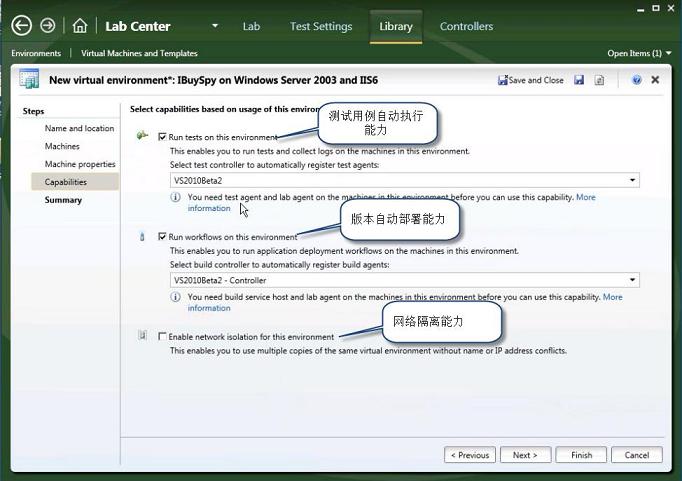Open the Environments sub-tab

coord(36,53)
